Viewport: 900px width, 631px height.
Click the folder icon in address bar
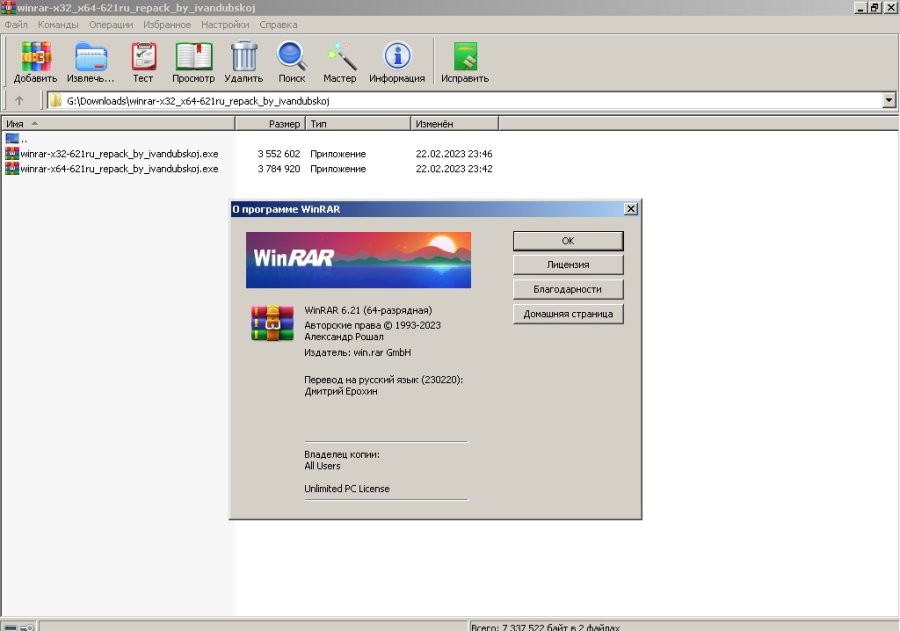[56, 100]
